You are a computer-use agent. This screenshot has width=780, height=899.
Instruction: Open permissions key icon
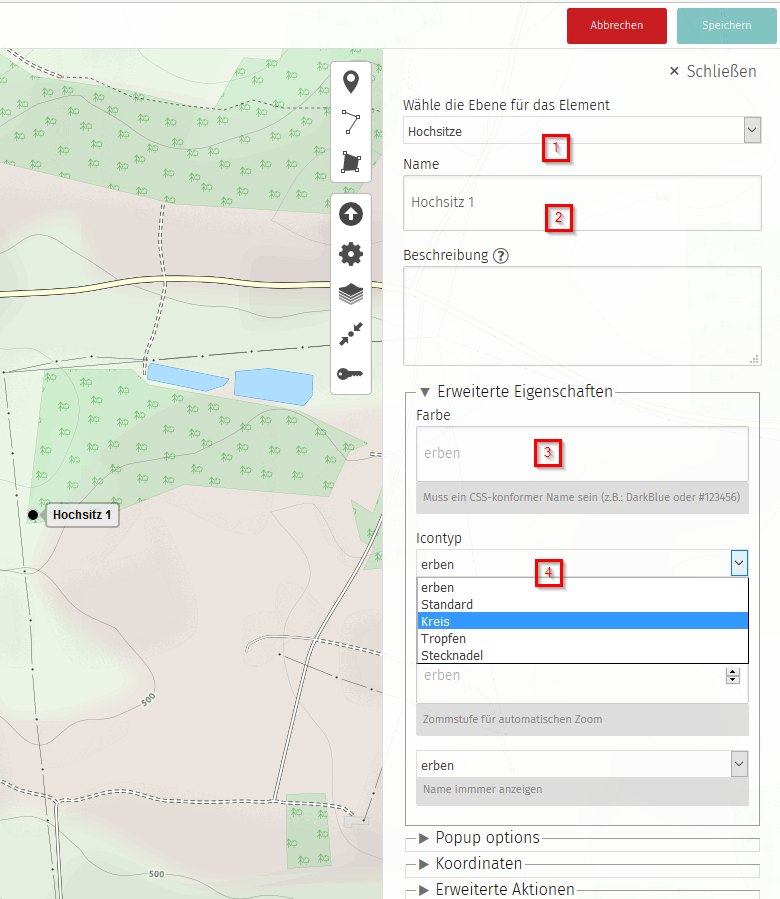[350, 374]
